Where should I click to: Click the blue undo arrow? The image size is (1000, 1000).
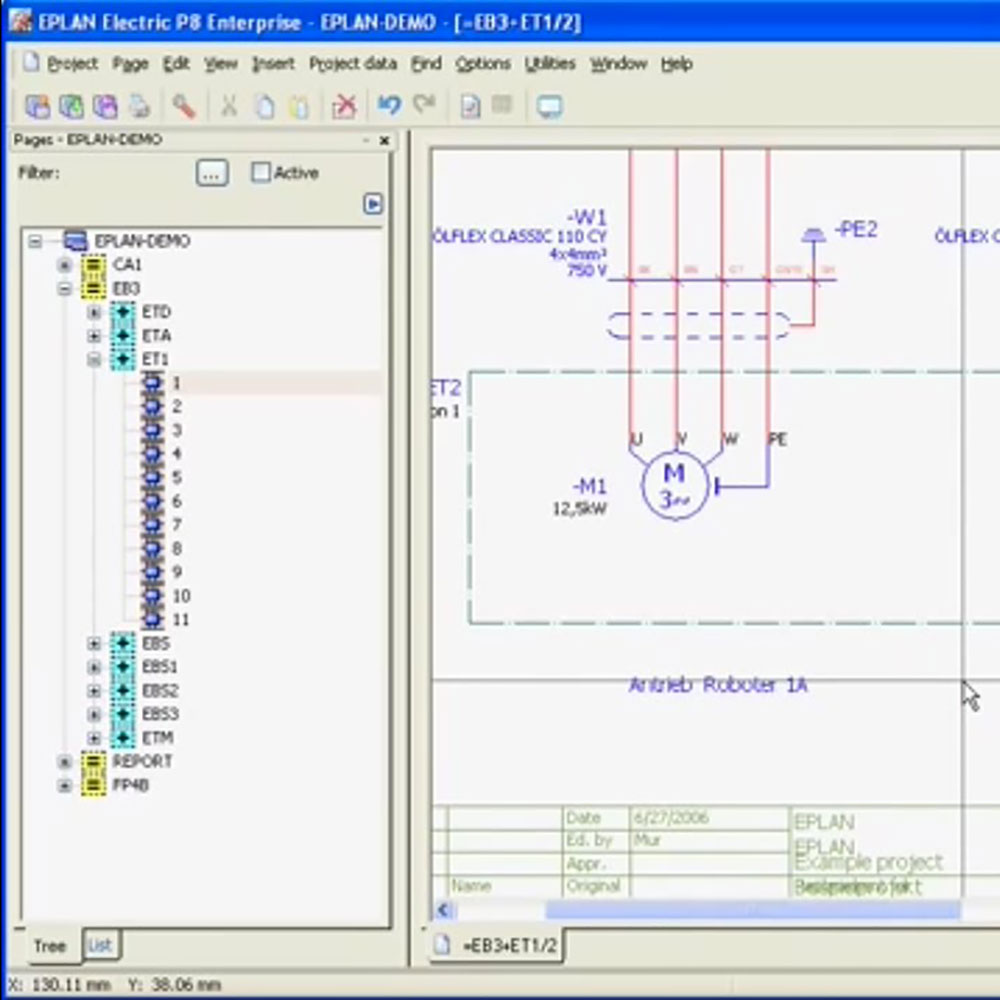tap(389, 105)
